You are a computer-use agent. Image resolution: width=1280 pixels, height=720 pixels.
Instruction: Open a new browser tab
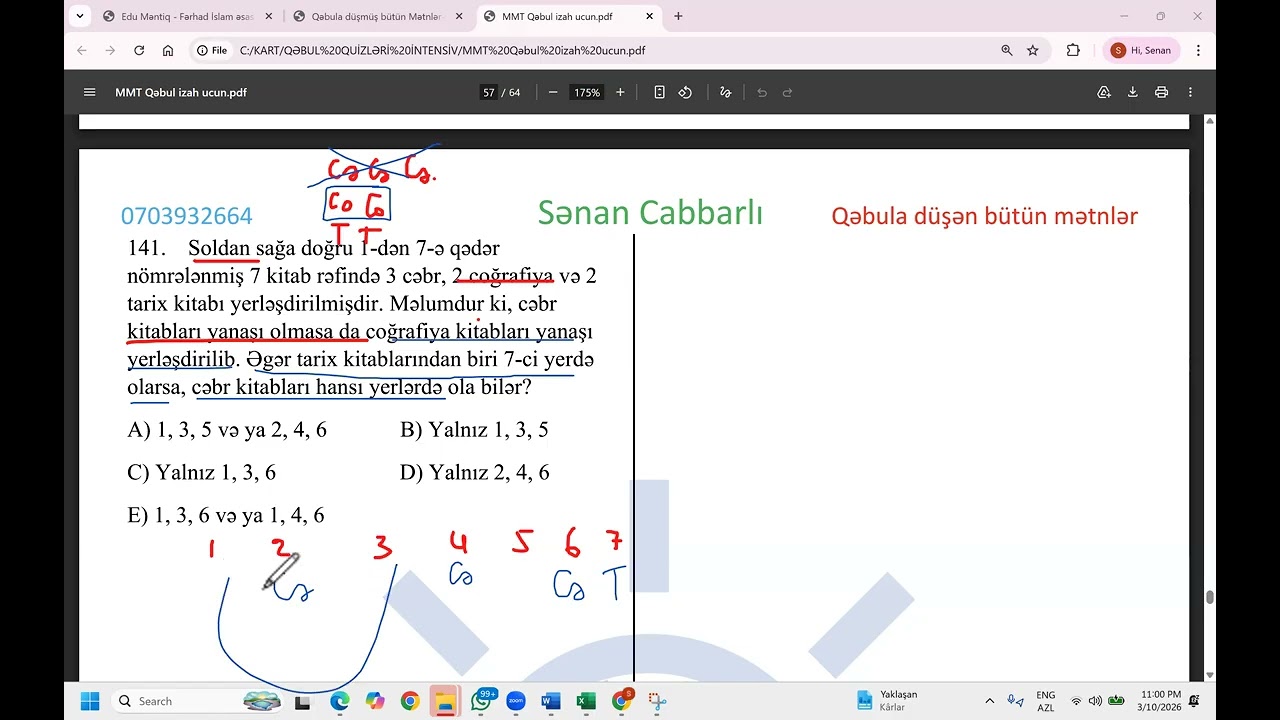[x=678, y=17]
